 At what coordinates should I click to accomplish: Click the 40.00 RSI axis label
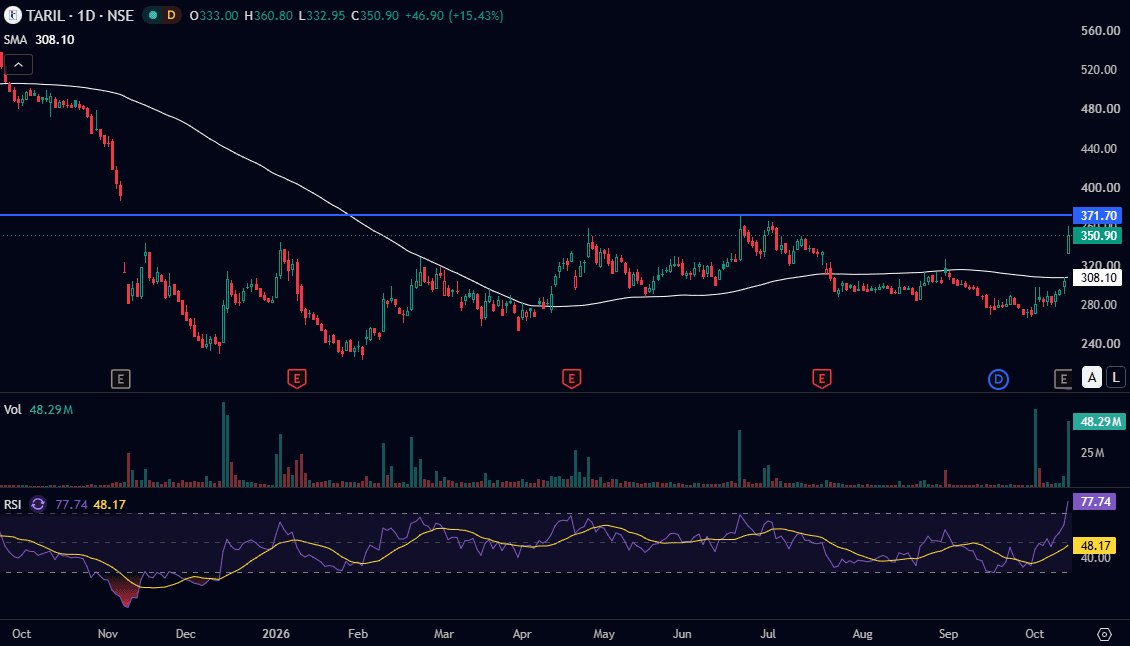pos(1096,558)
